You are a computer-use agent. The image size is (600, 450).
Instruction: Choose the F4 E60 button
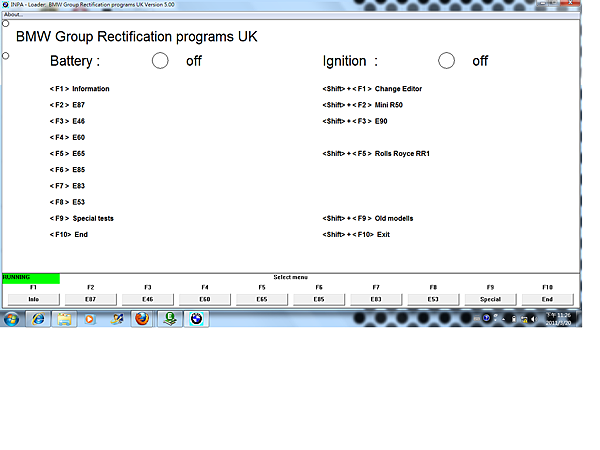click(205, 299)
